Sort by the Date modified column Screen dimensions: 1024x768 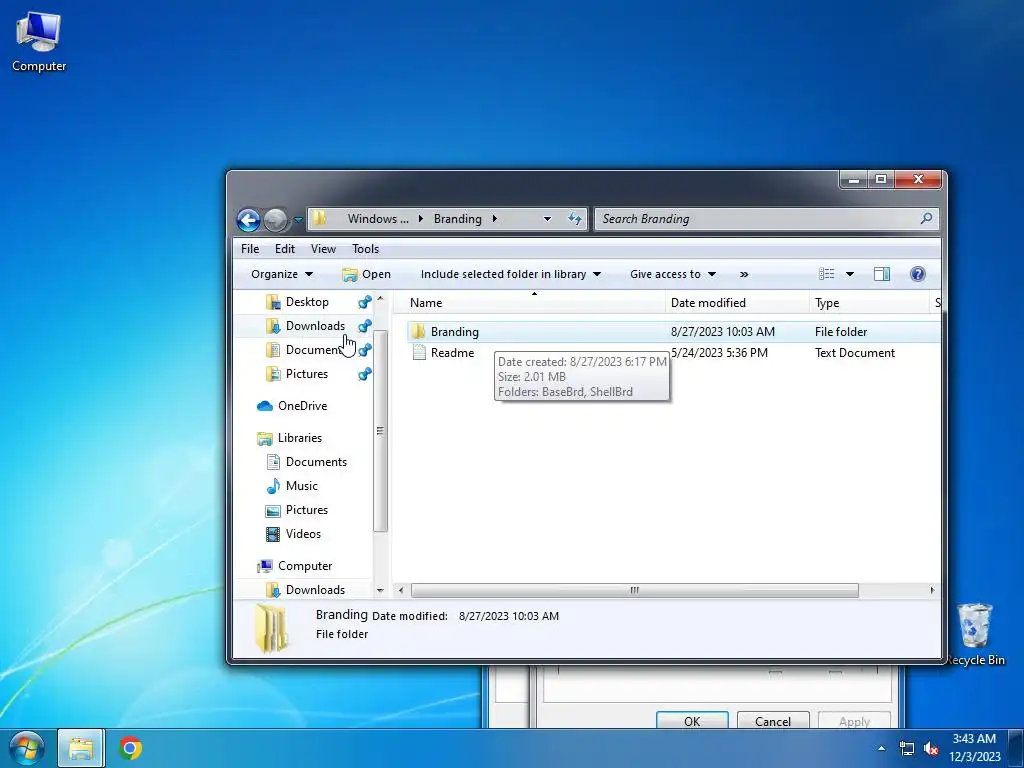click(x=737, y=303)
